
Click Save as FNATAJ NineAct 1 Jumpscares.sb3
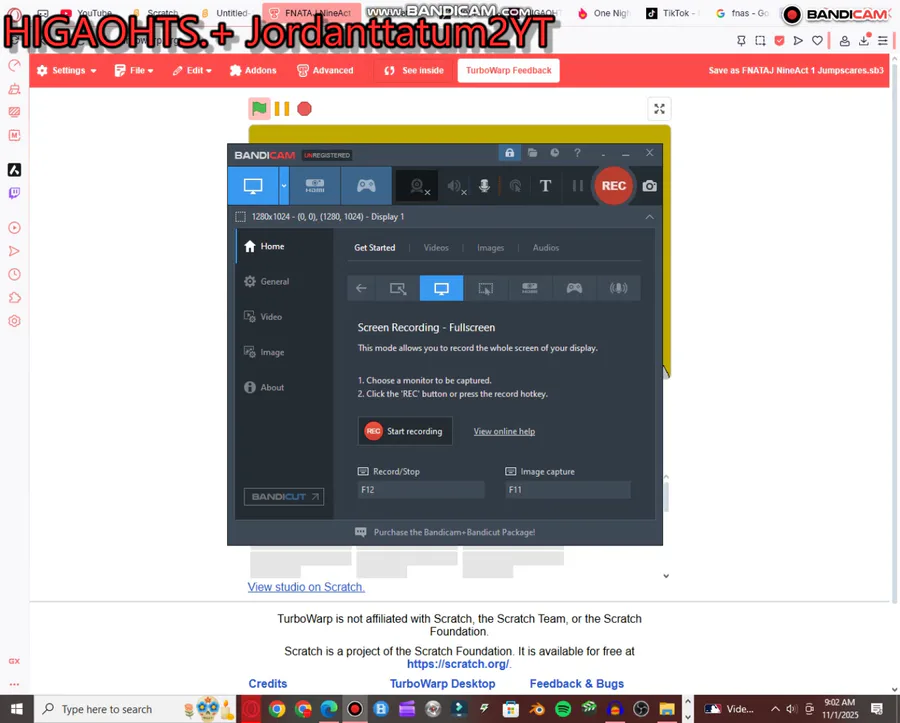click(x=796, y=71)
